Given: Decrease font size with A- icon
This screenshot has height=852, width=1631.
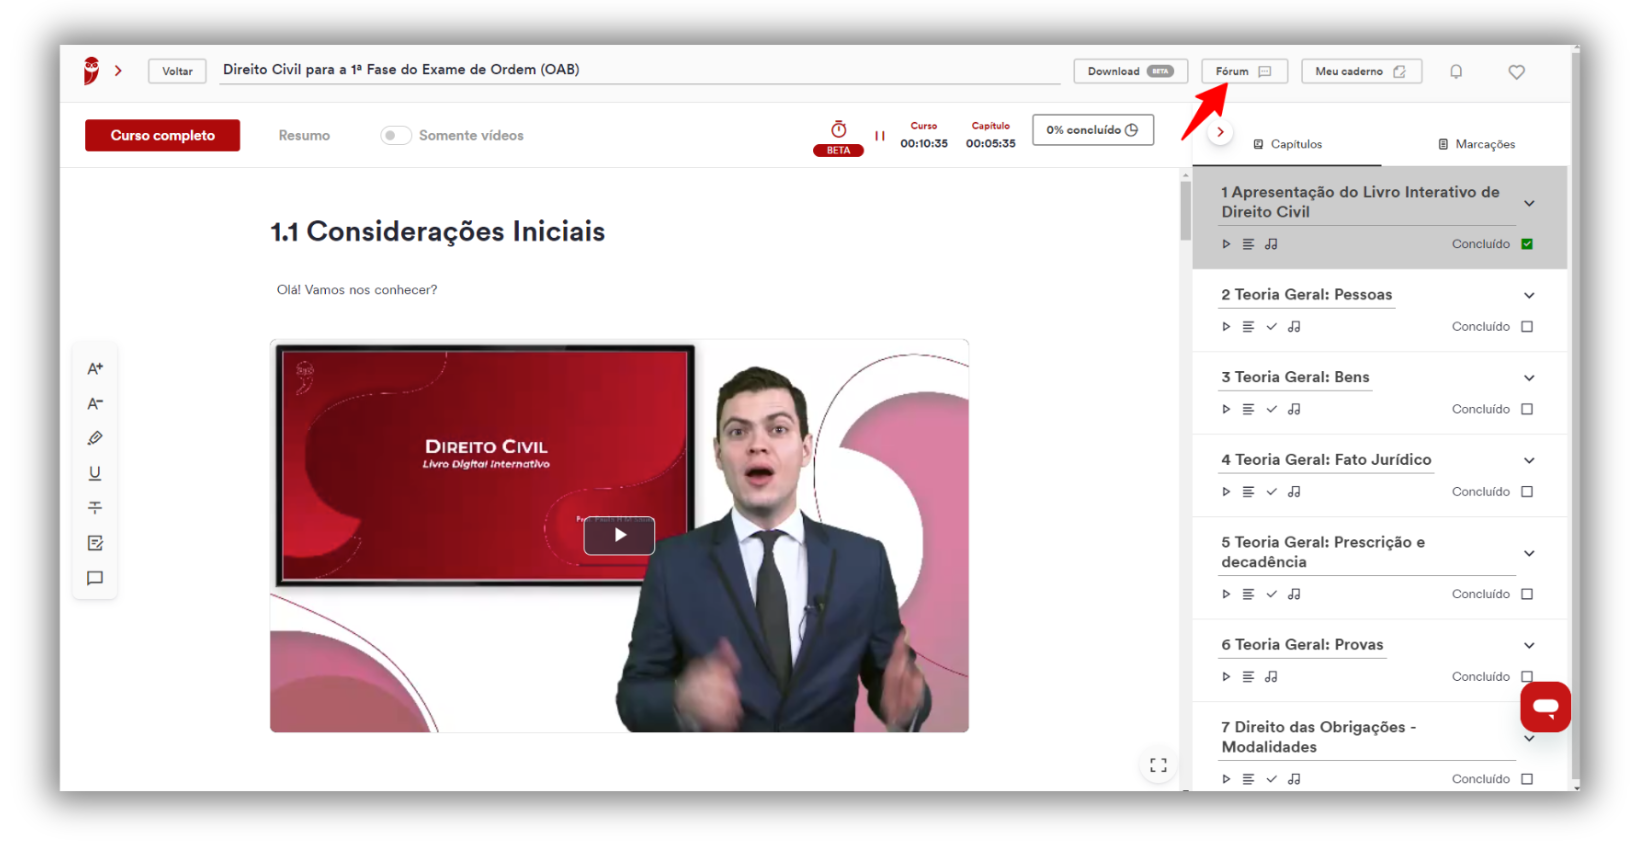Looking at the screenshot, I should pyautogui.click(x=95, y=404).
